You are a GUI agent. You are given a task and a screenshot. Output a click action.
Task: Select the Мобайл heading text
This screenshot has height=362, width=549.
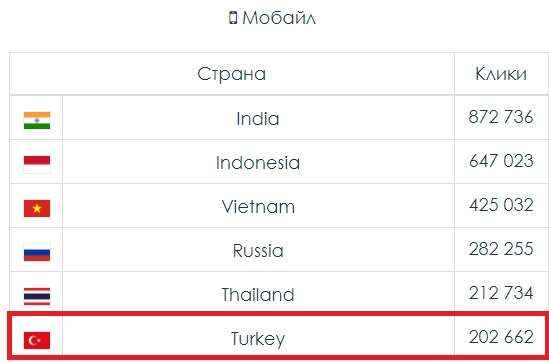pos(279,18)
